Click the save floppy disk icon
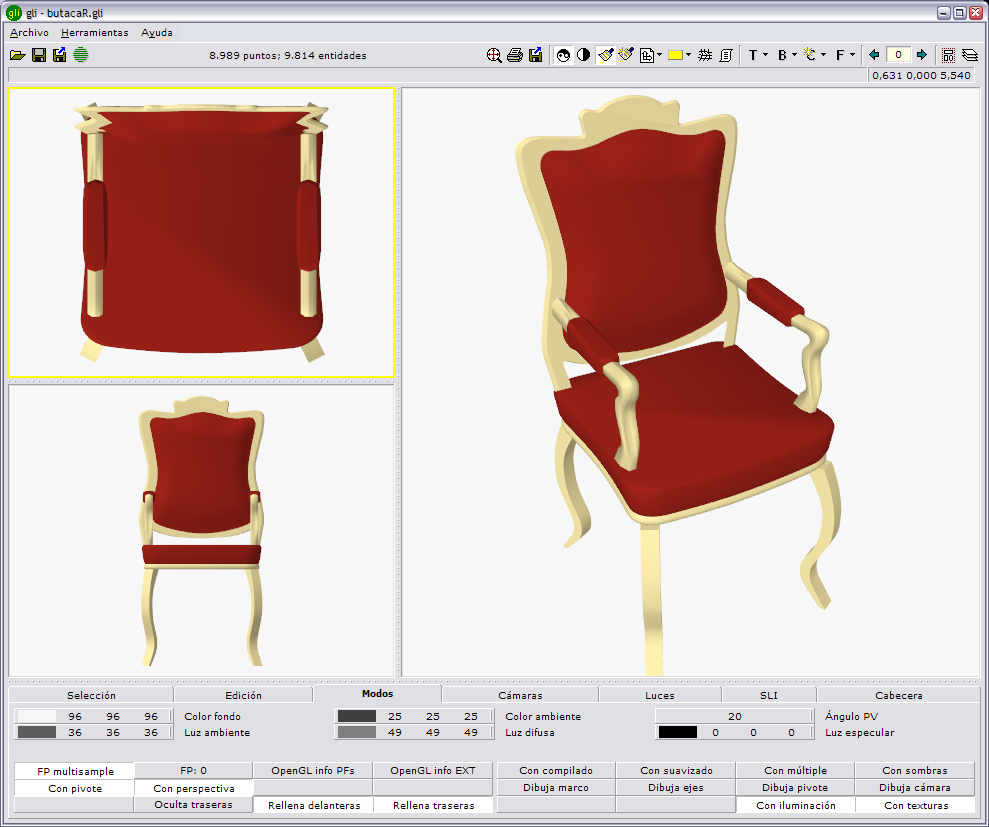 click(39, 55)
